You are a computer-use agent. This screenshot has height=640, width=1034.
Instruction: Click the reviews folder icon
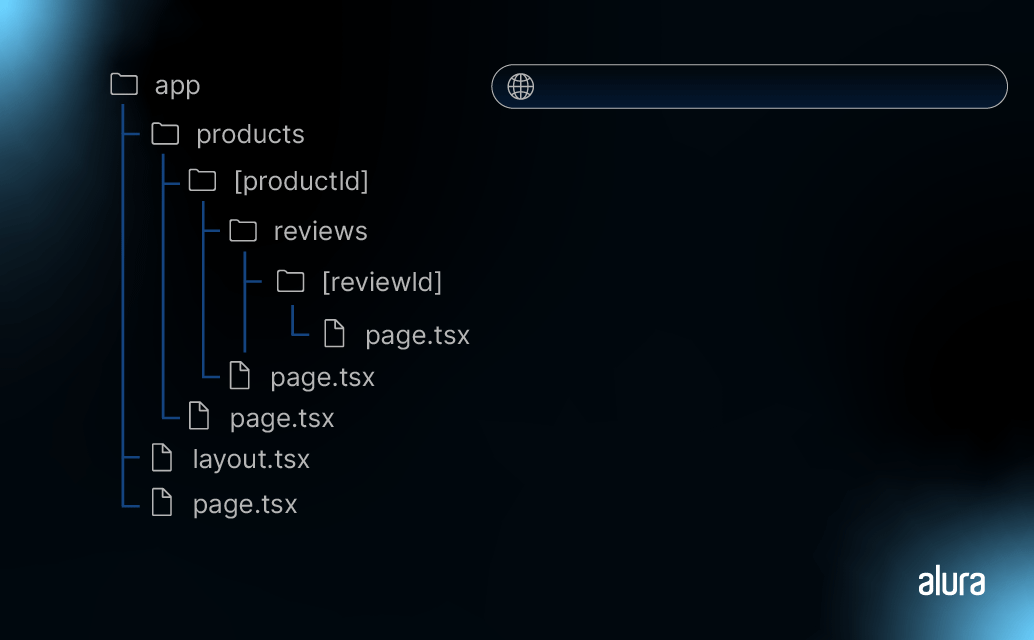(243, 231)
